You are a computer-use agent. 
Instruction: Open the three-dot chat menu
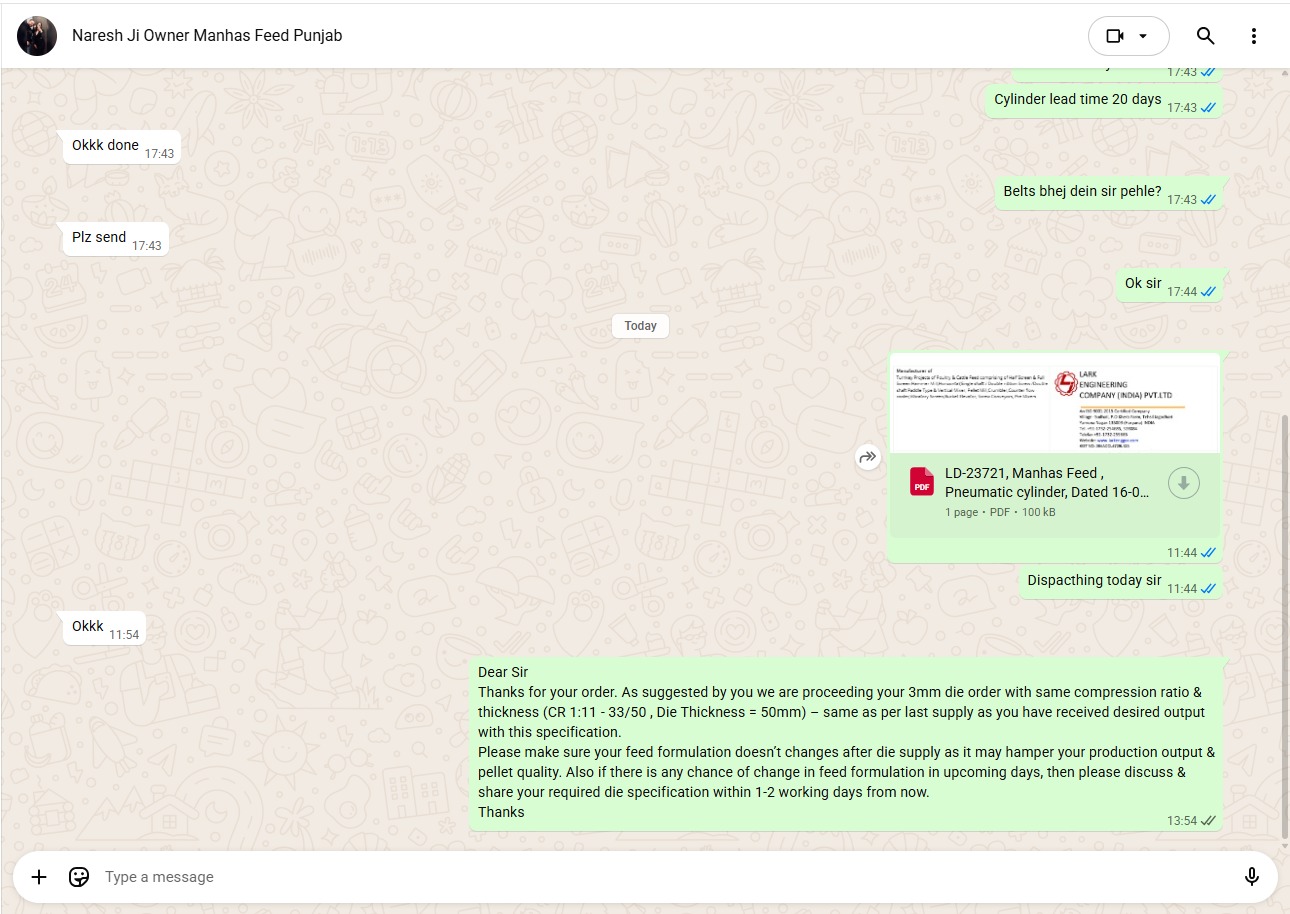point(1254,36)
